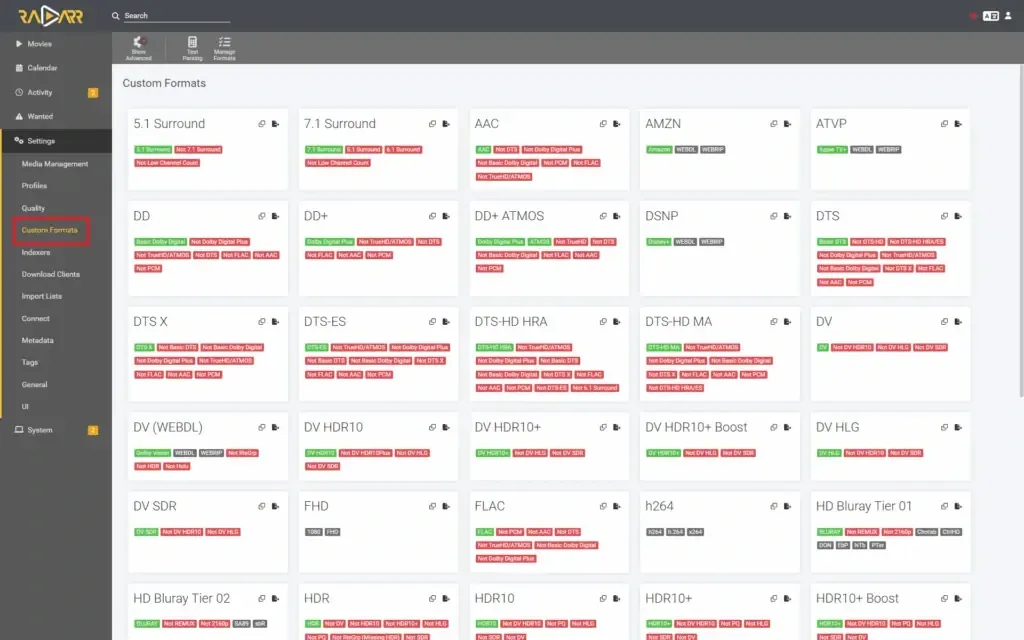Clone the FLAC custom format
The image size is (1024, 640).
pos(603,506)
